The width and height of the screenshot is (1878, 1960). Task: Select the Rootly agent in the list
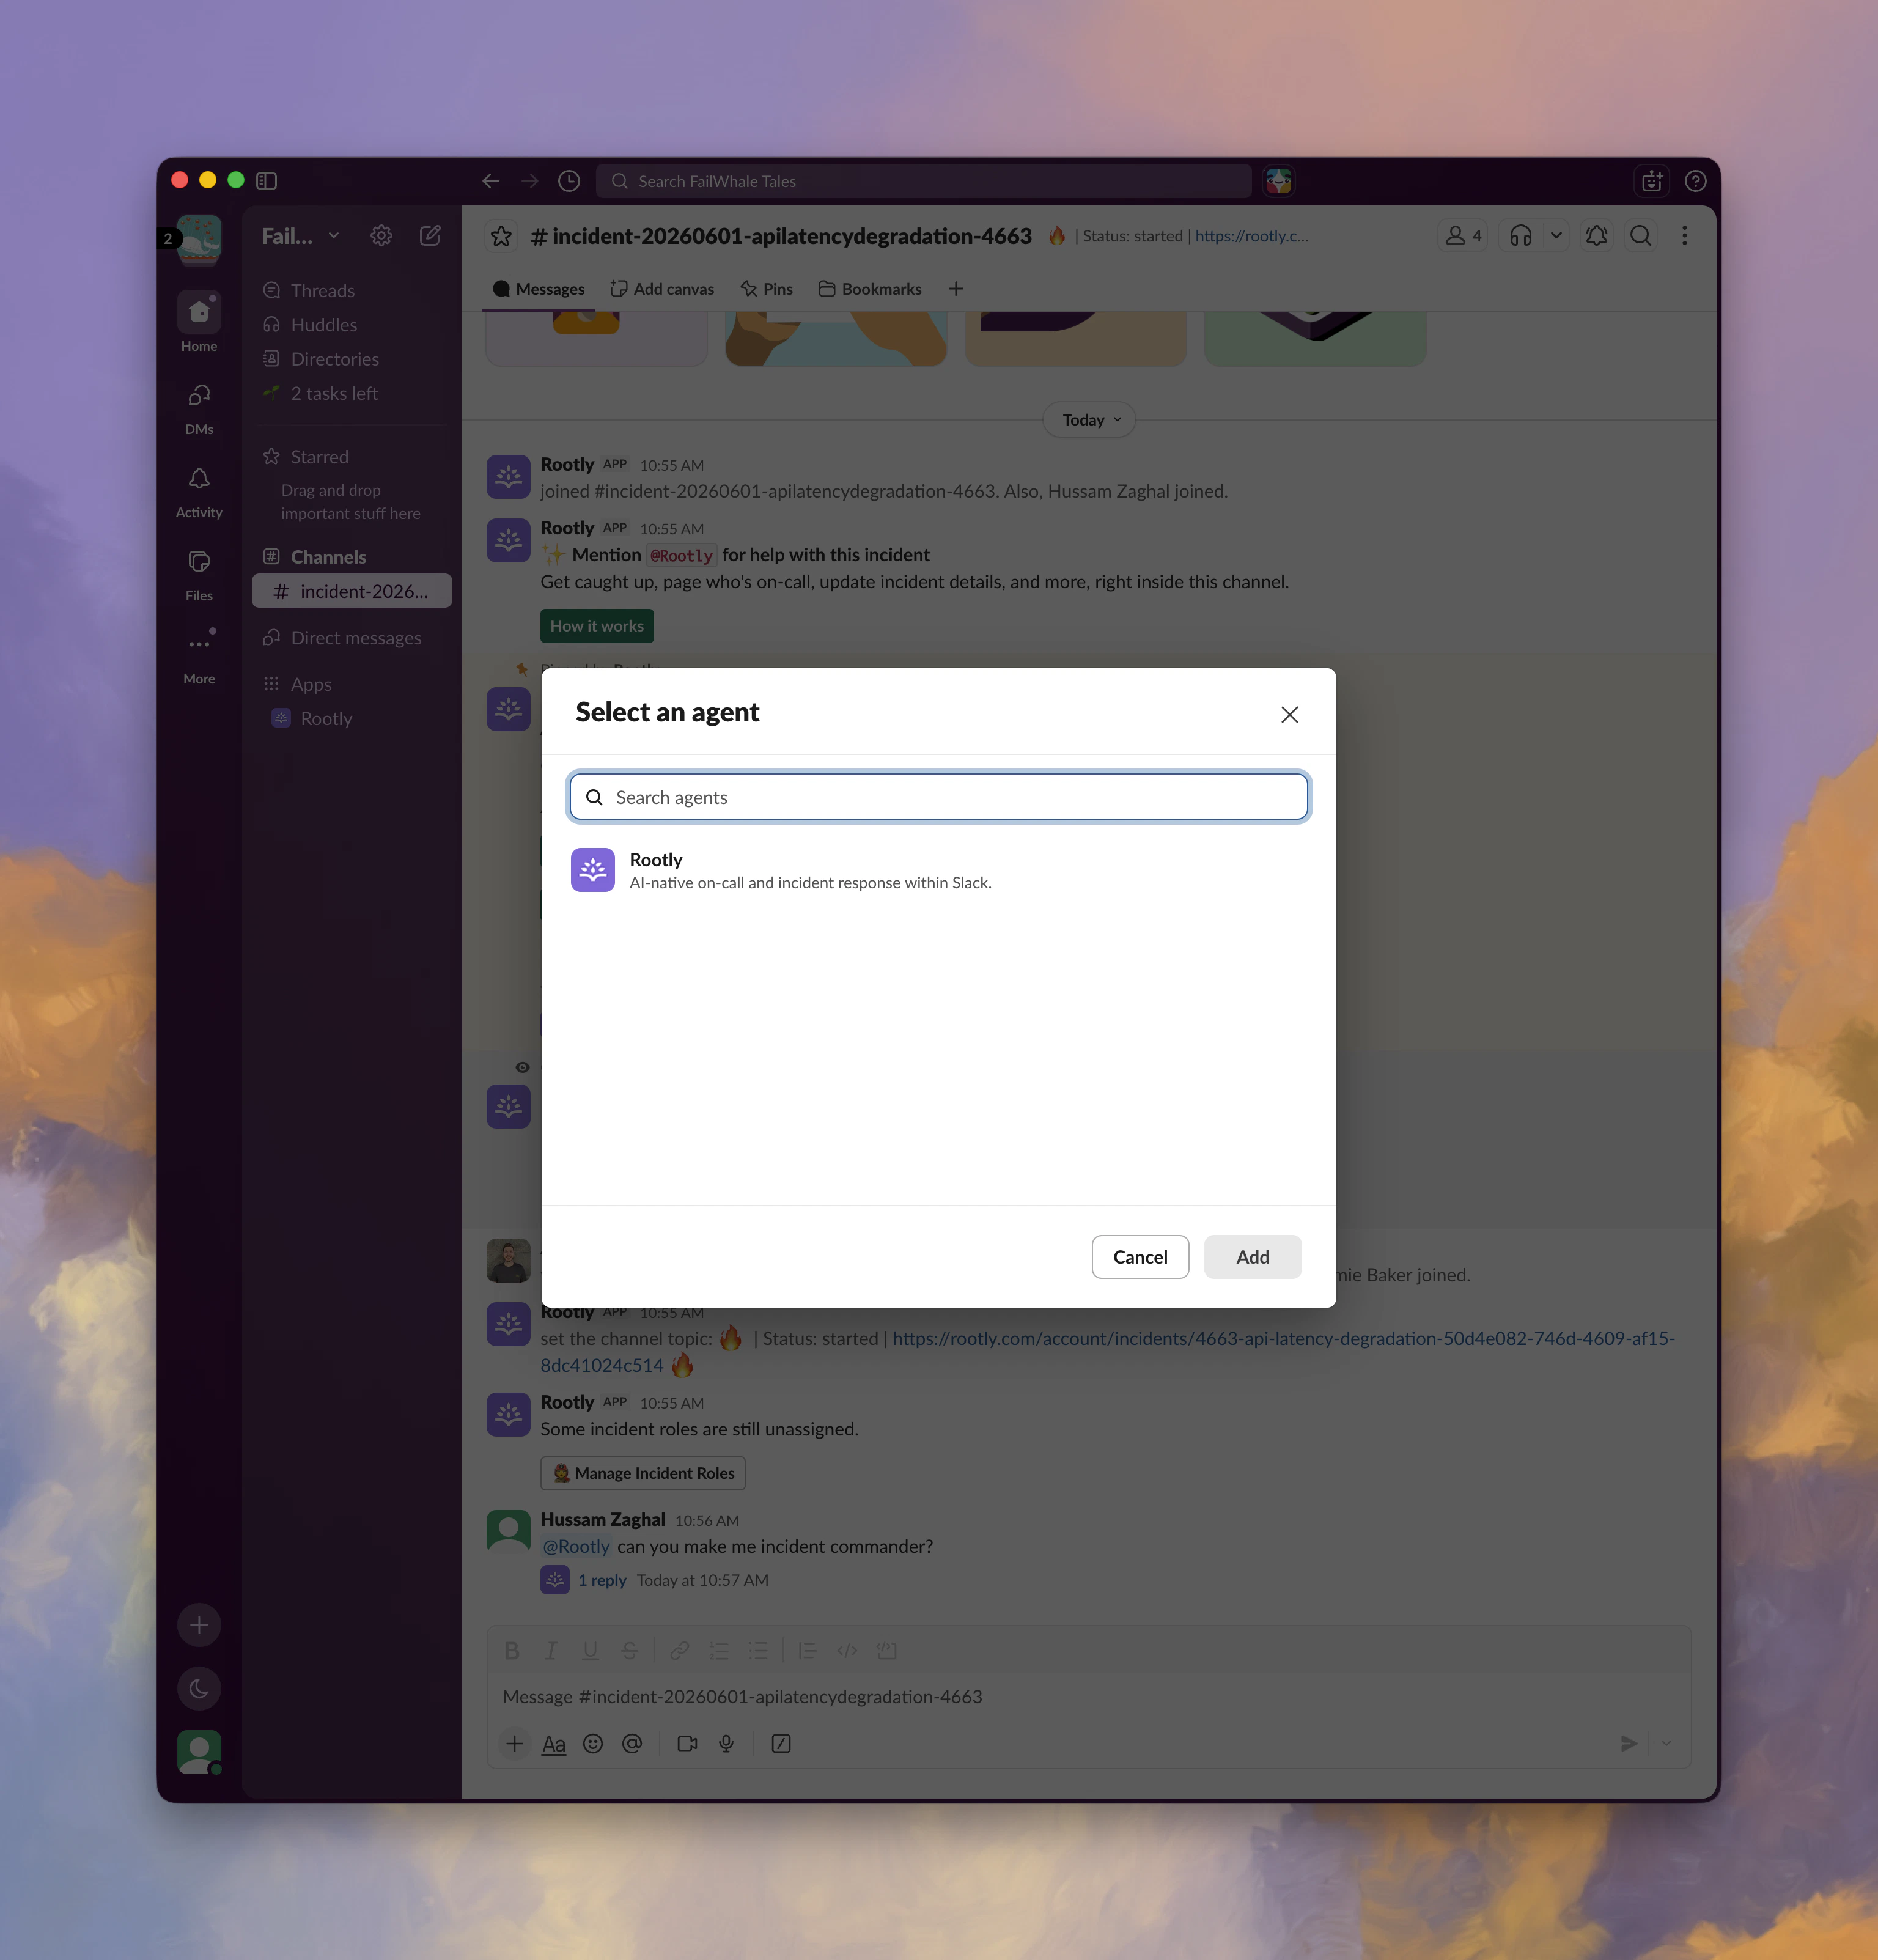pyautogui.click(x=938, y=870)
